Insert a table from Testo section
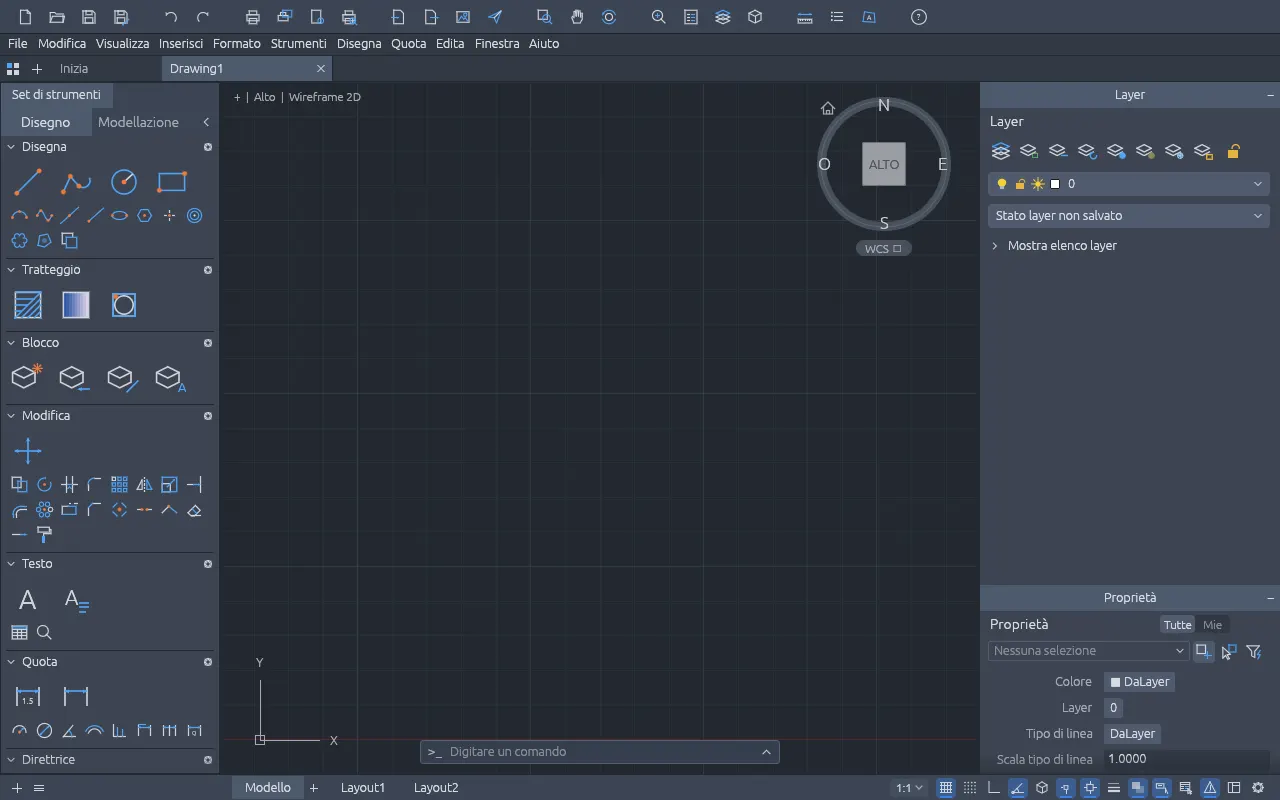 point(19,632)
